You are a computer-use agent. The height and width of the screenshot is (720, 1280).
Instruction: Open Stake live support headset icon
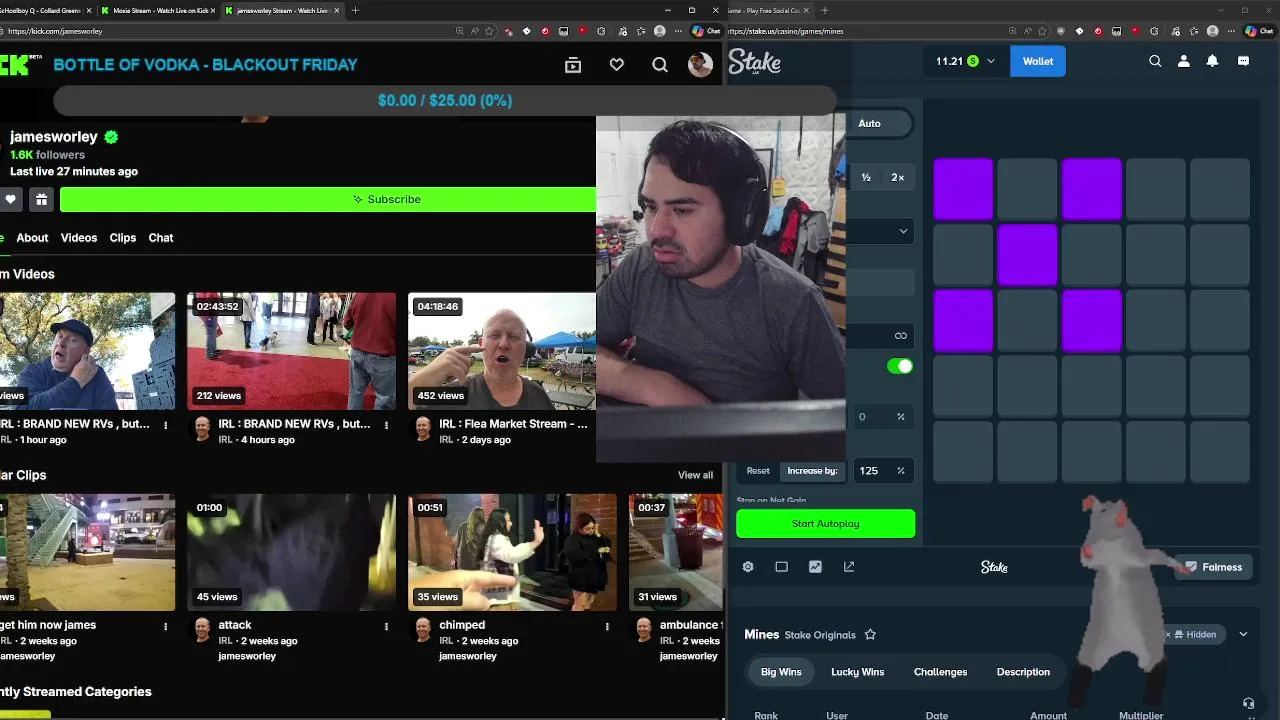pos(1248,704)
